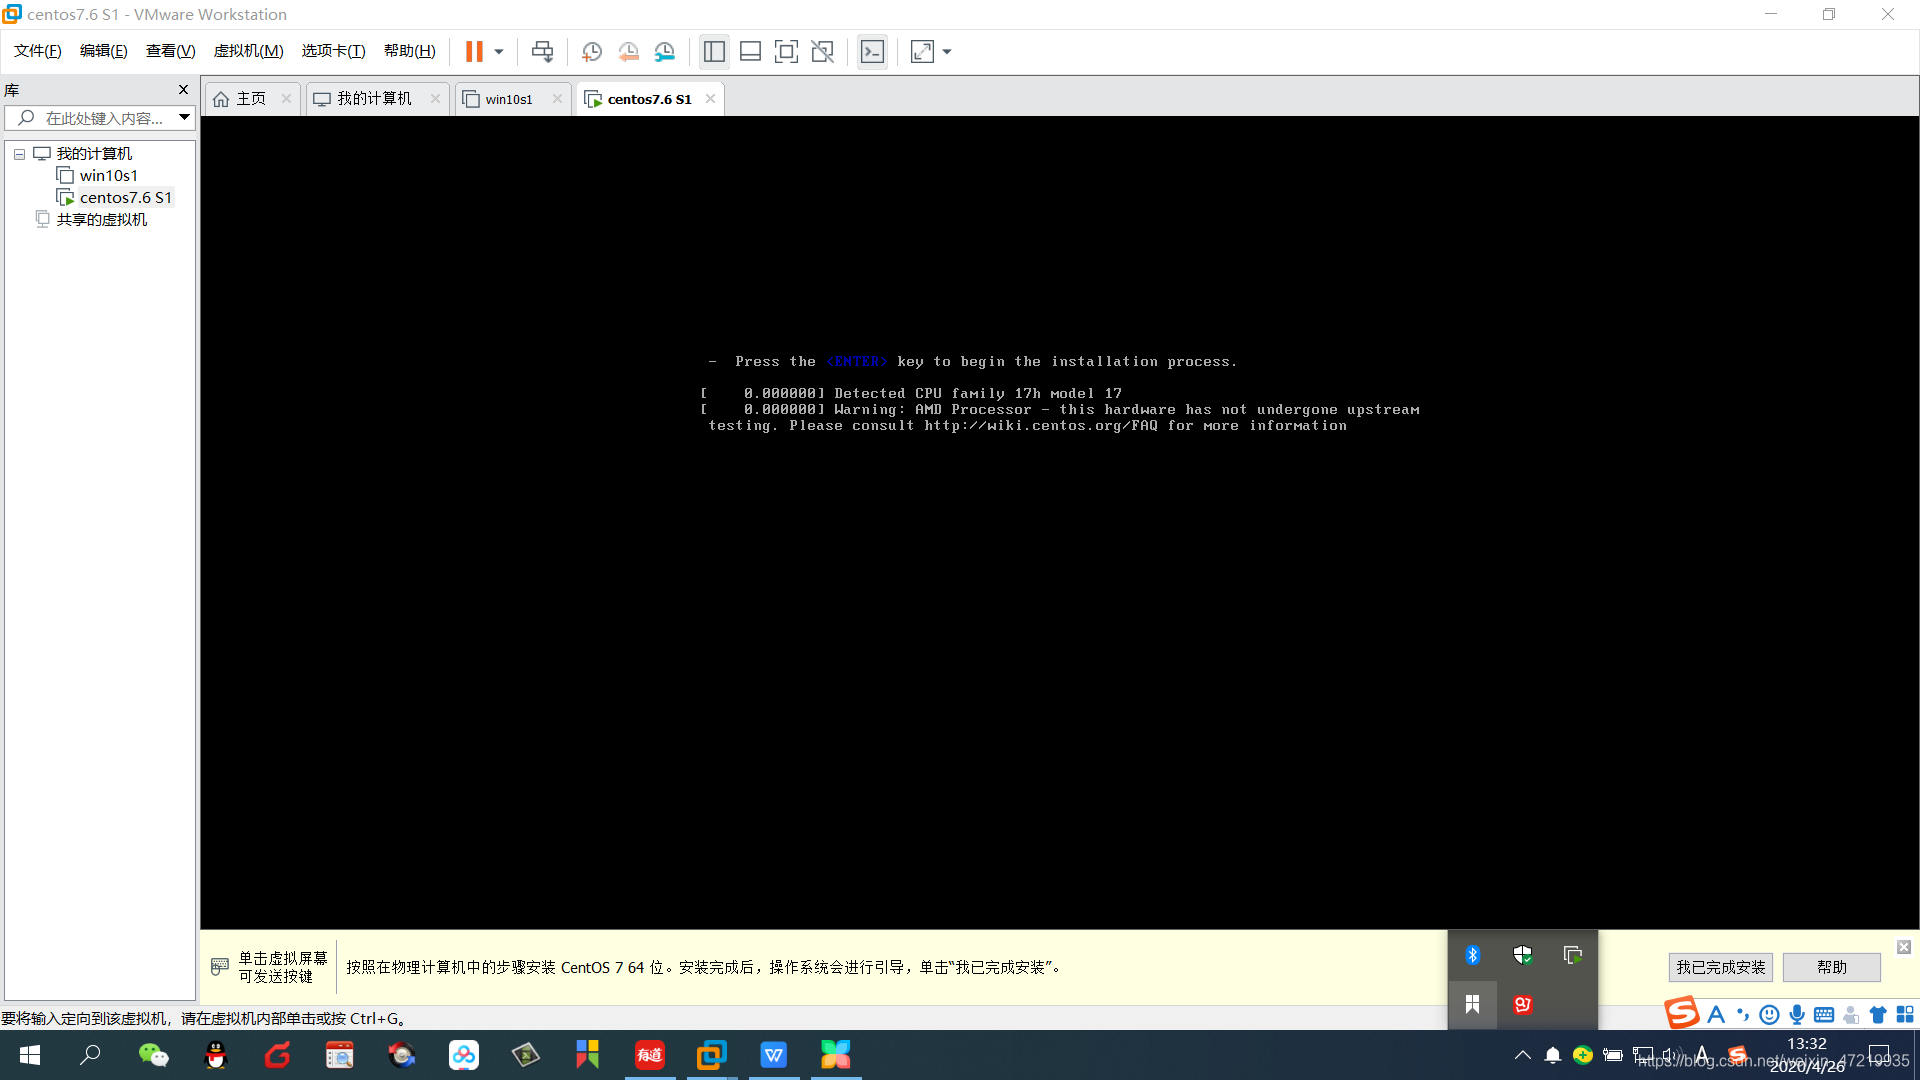
Task: Open the 文件(F) menu
Action: [x=37, y=51]
